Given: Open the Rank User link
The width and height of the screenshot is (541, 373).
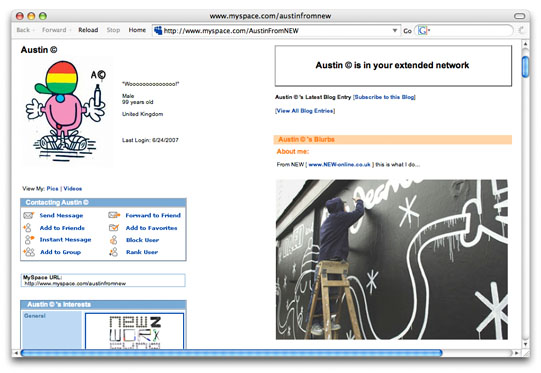Looking at the screenshot, I should [x=142, y=252].
